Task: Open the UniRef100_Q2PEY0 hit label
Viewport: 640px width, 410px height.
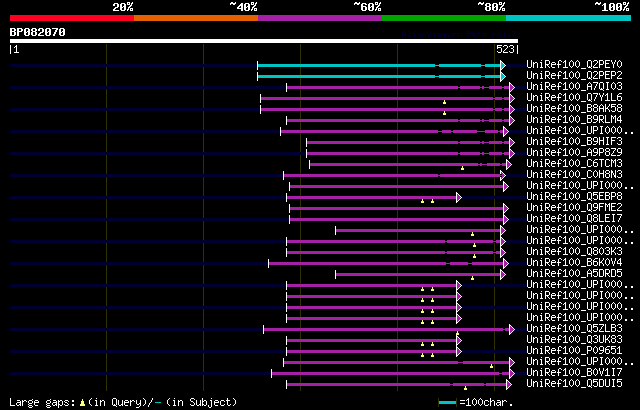Action: (574, 64)
